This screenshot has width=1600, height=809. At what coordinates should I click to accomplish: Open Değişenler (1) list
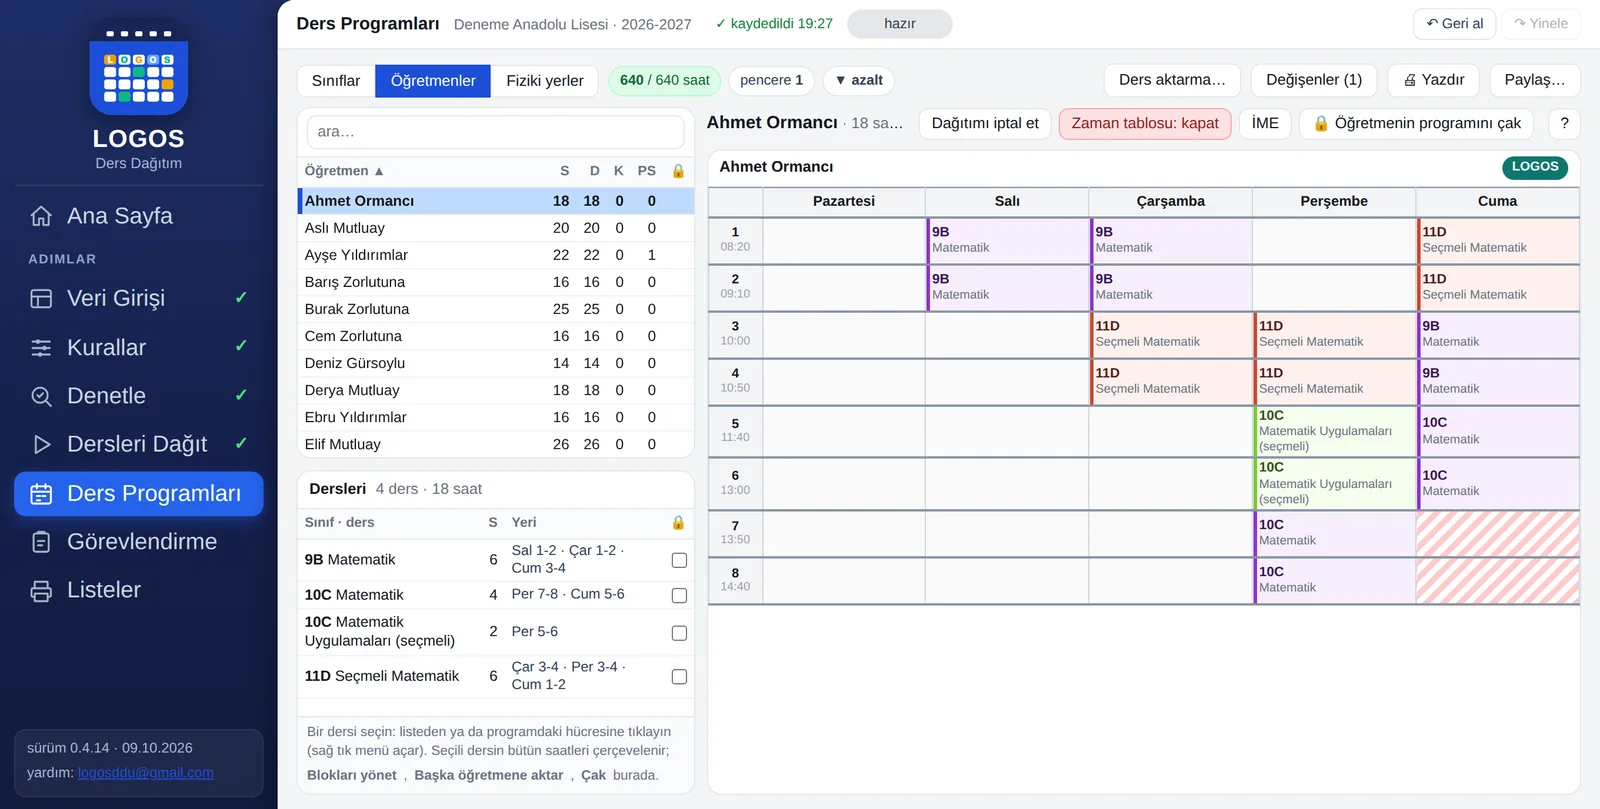click(x=1314, y=80)
